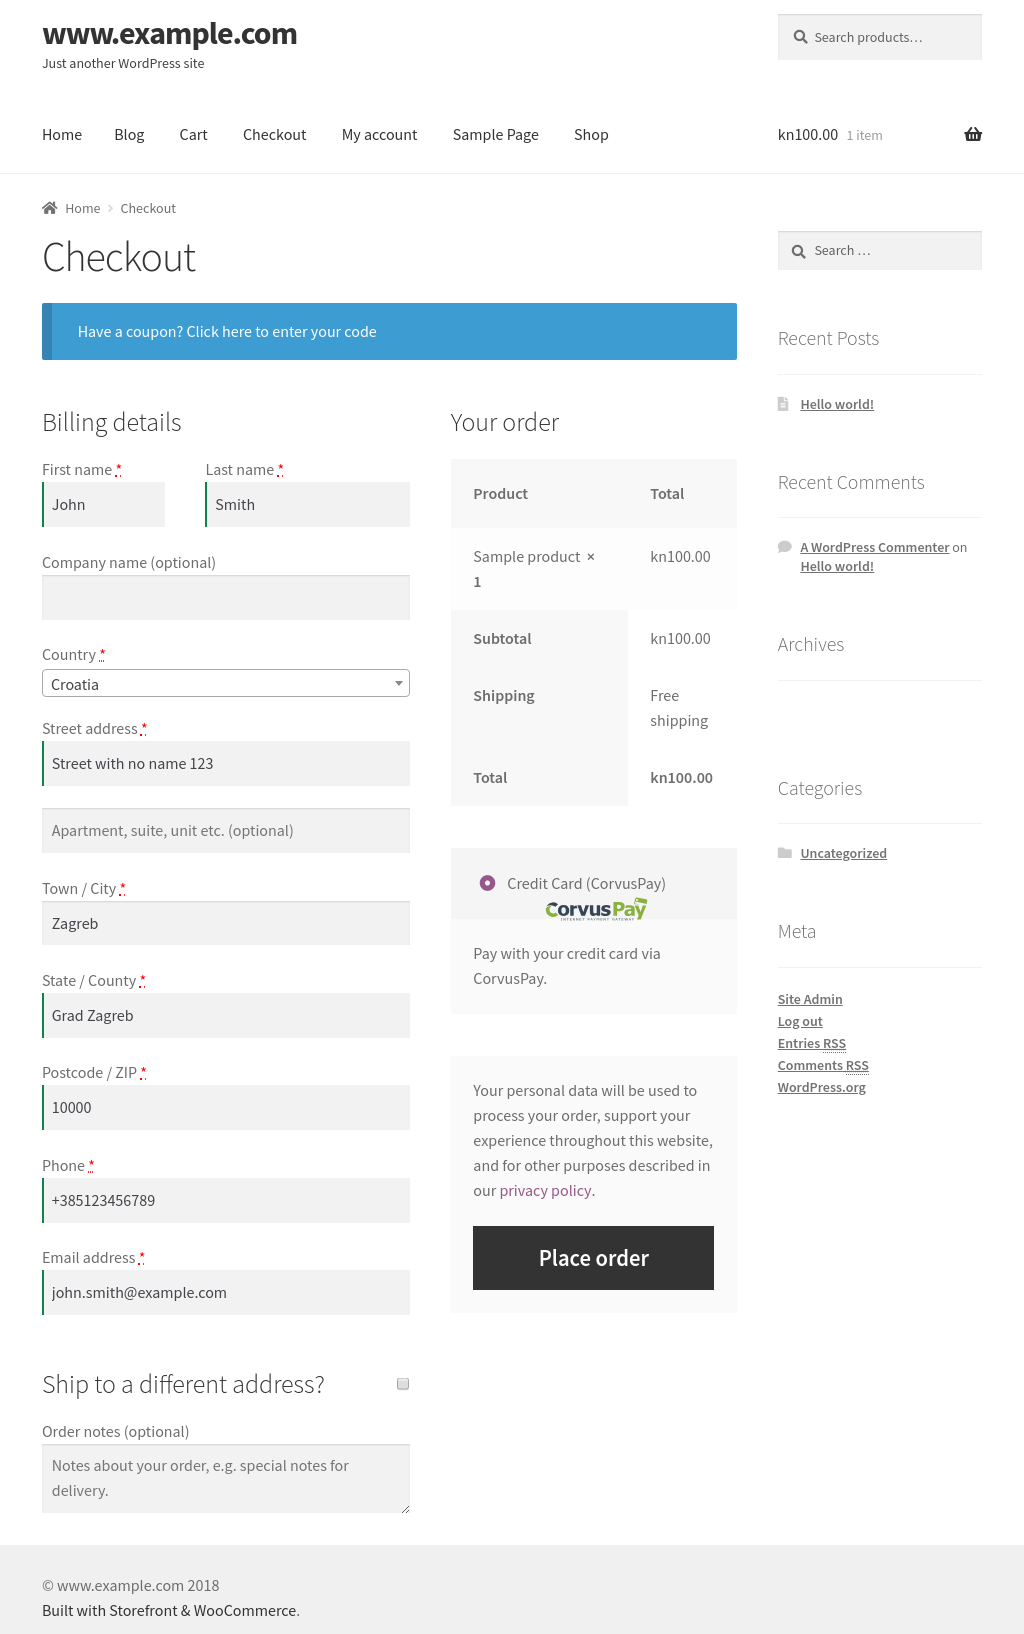Focus the Order notes text area

pyautogui.click(x=226, y=1478)
